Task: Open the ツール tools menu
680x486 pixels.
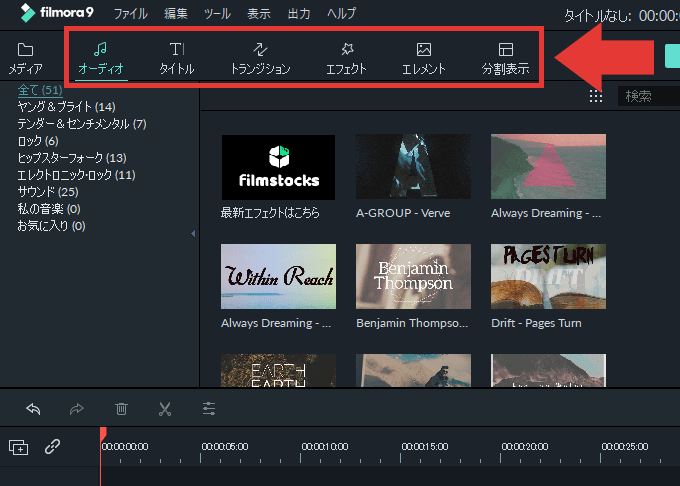Action: pos(217,13)
